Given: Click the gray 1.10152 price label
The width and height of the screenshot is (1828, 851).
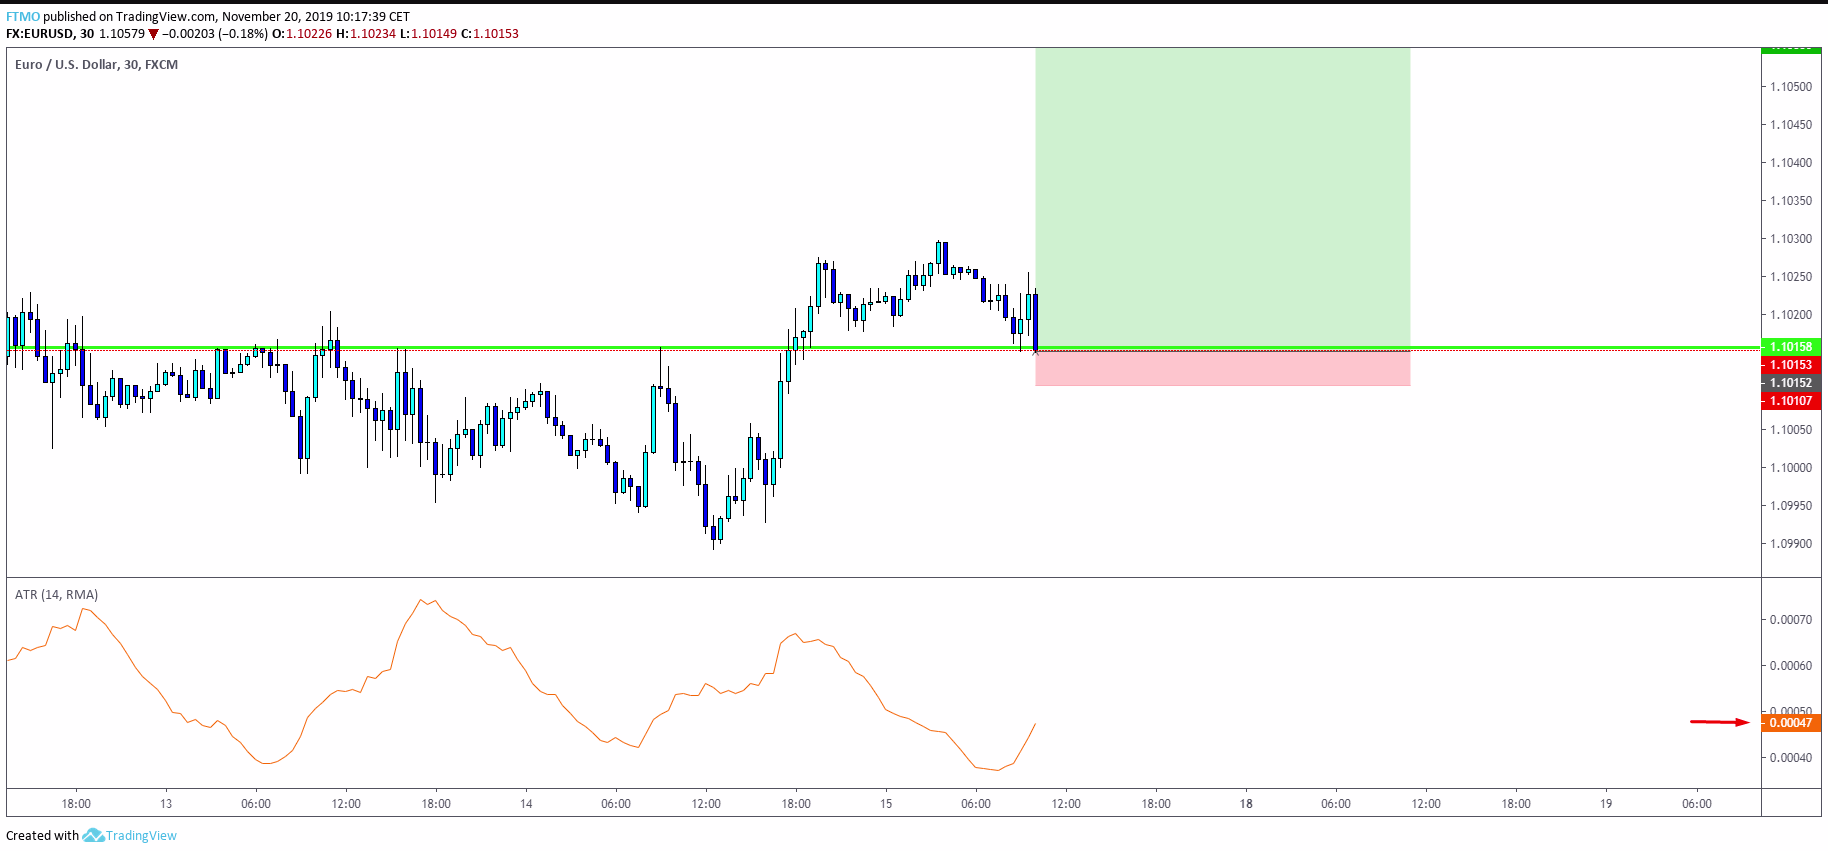Looking at the screenshot, I should [1790, 383].
